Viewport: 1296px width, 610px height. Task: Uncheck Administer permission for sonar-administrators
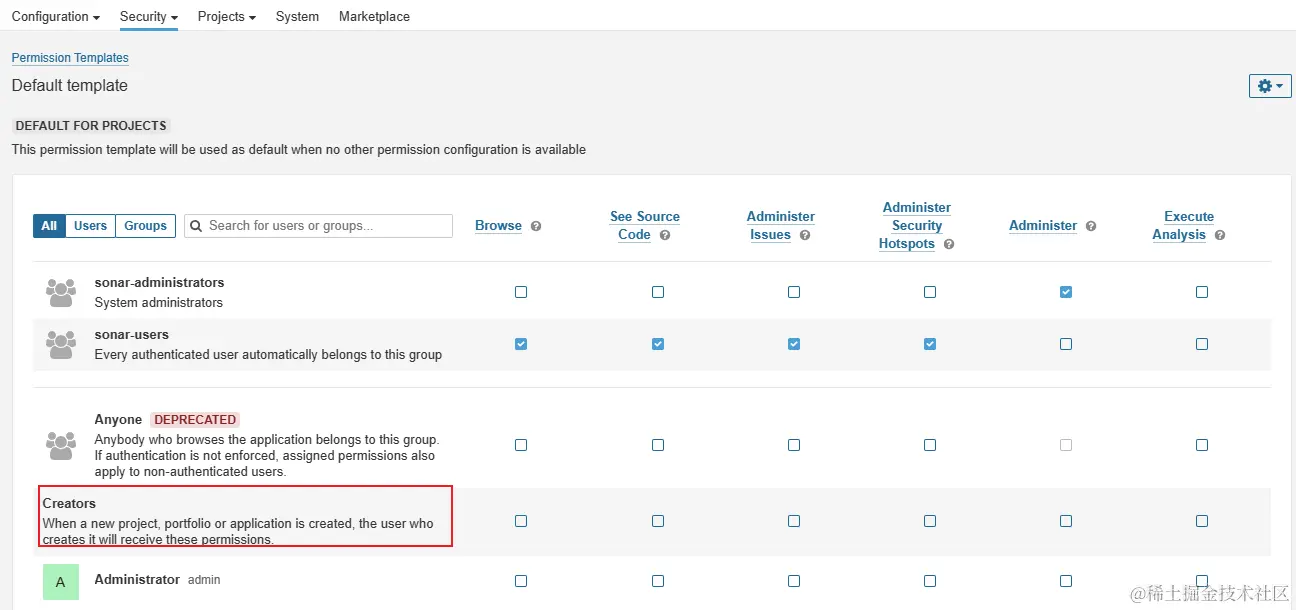(x=1066, y=292)
